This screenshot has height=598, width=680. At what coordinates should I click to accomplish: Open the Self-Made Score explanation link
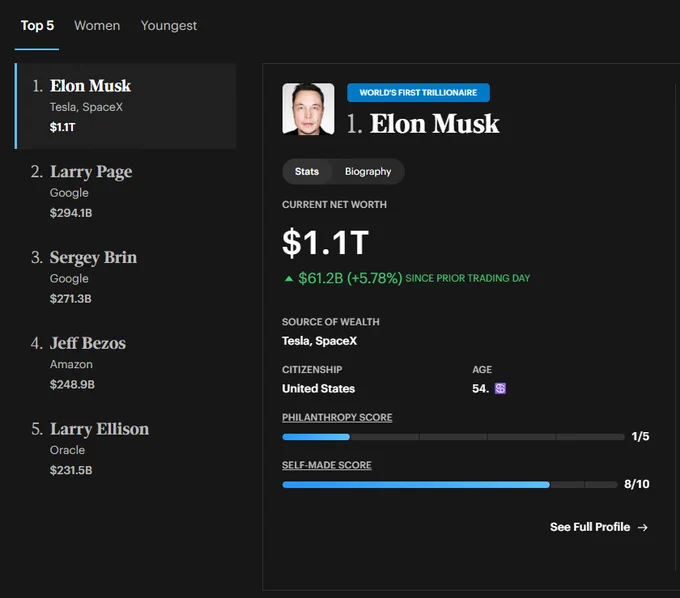[x=327, y=465]
